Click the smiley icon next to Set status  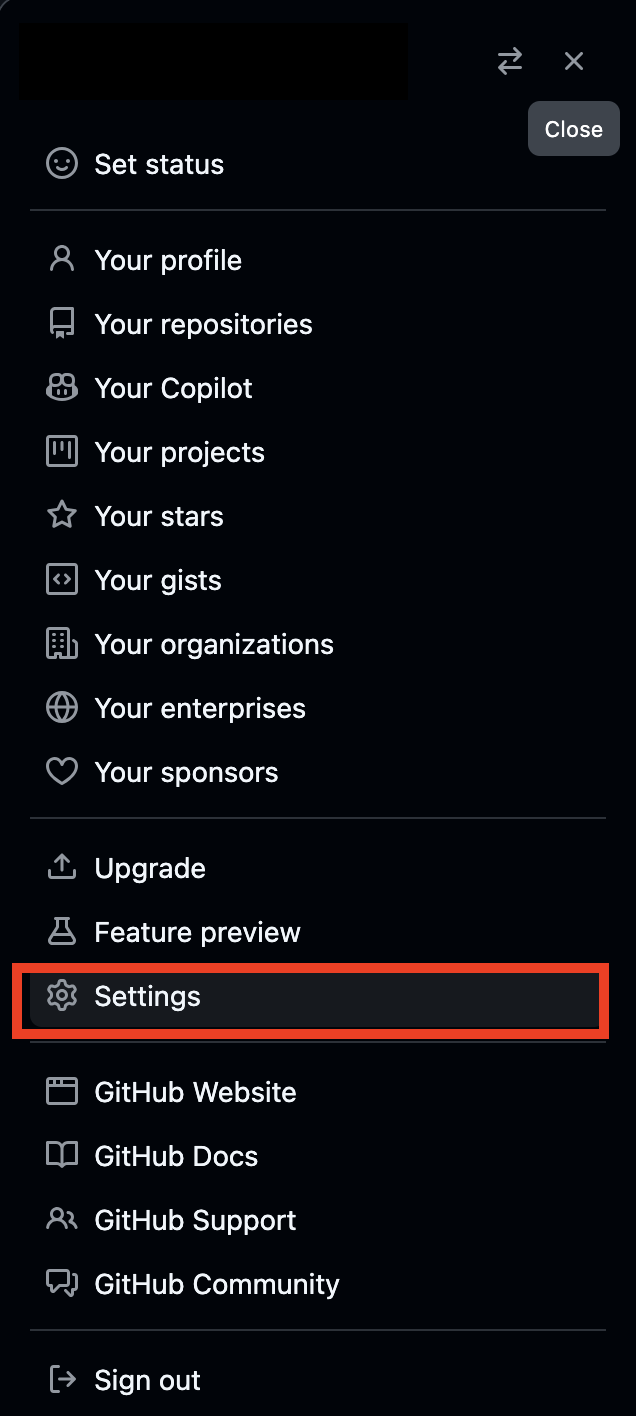pos(62,163)
